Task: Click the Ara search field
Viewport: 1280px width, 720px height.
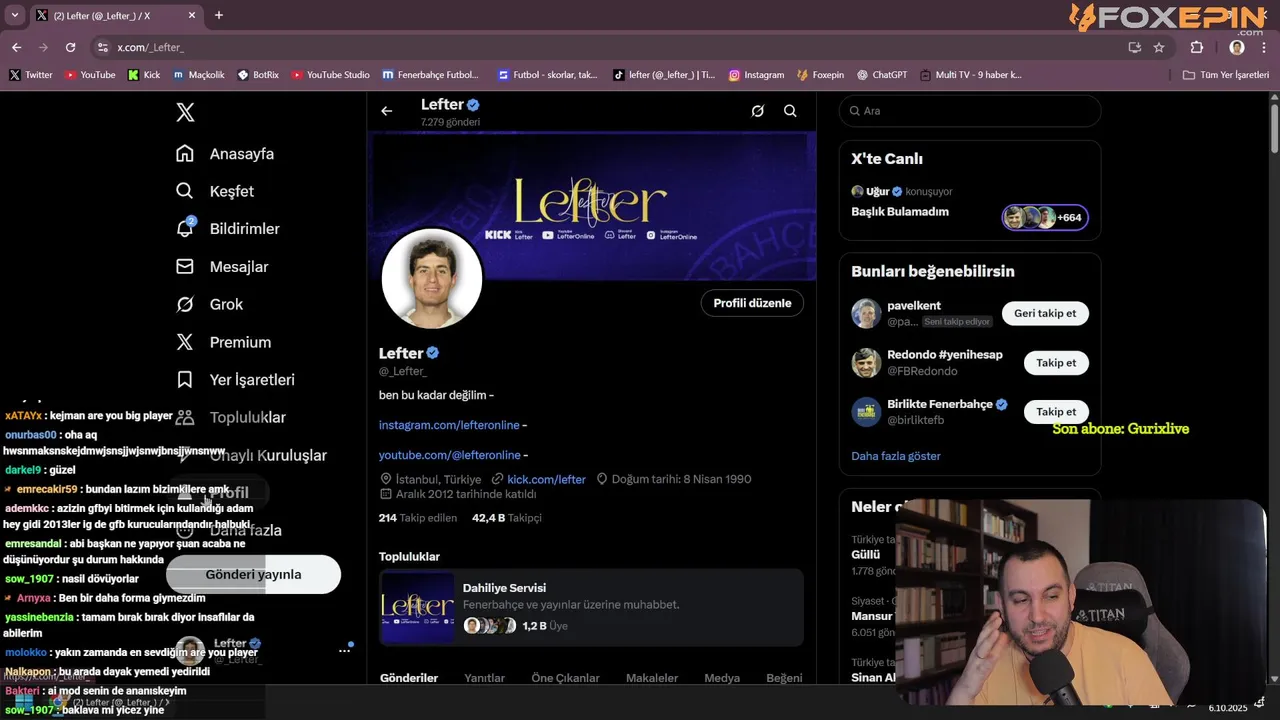Action: [x=970, y=111]
